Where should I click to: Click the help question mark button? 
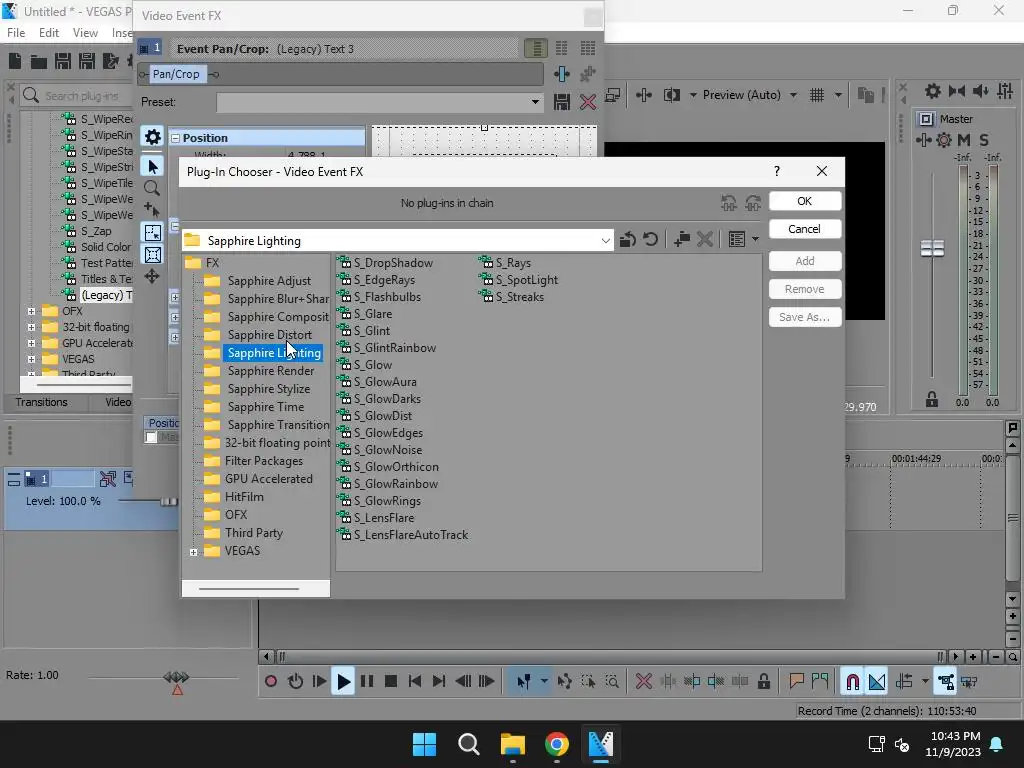click(776, 171)
